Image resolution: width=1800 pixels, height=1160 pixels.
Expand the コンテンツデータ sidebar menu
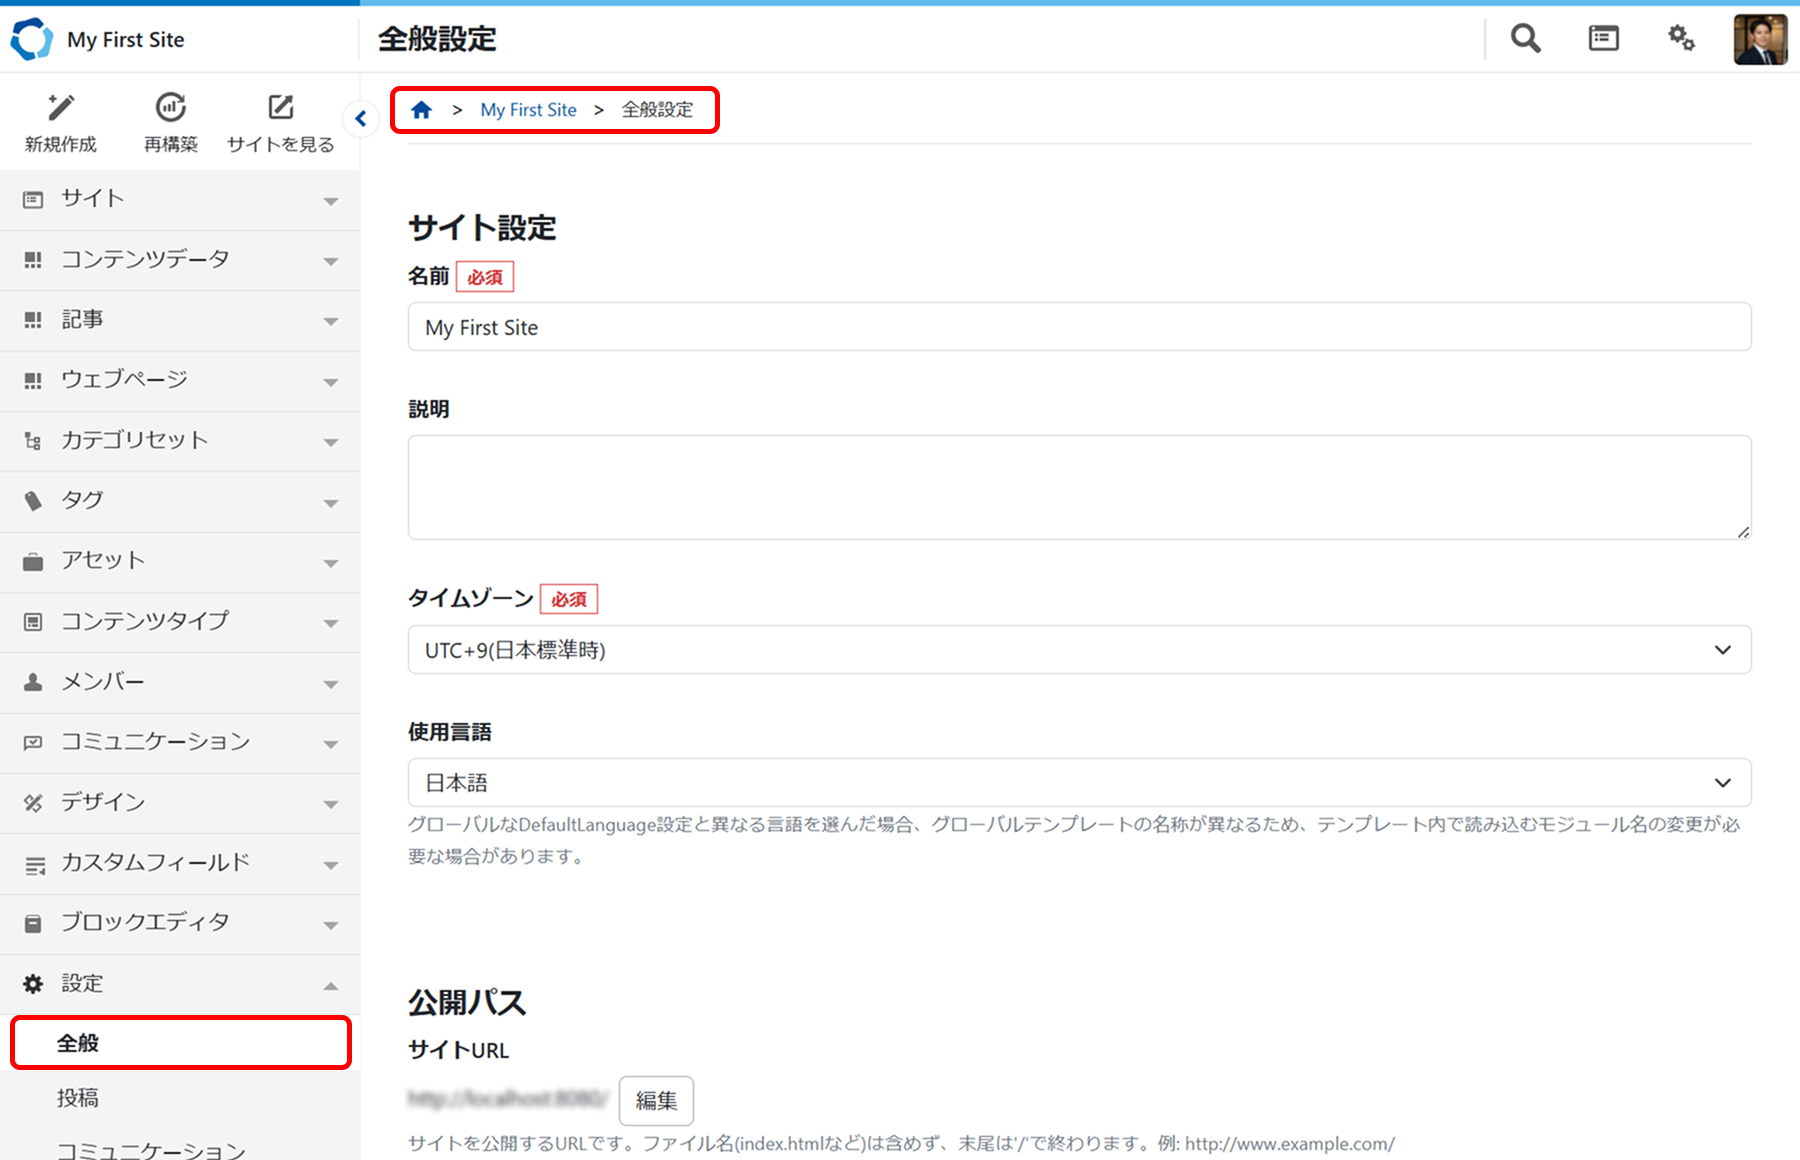coord(180,260)
